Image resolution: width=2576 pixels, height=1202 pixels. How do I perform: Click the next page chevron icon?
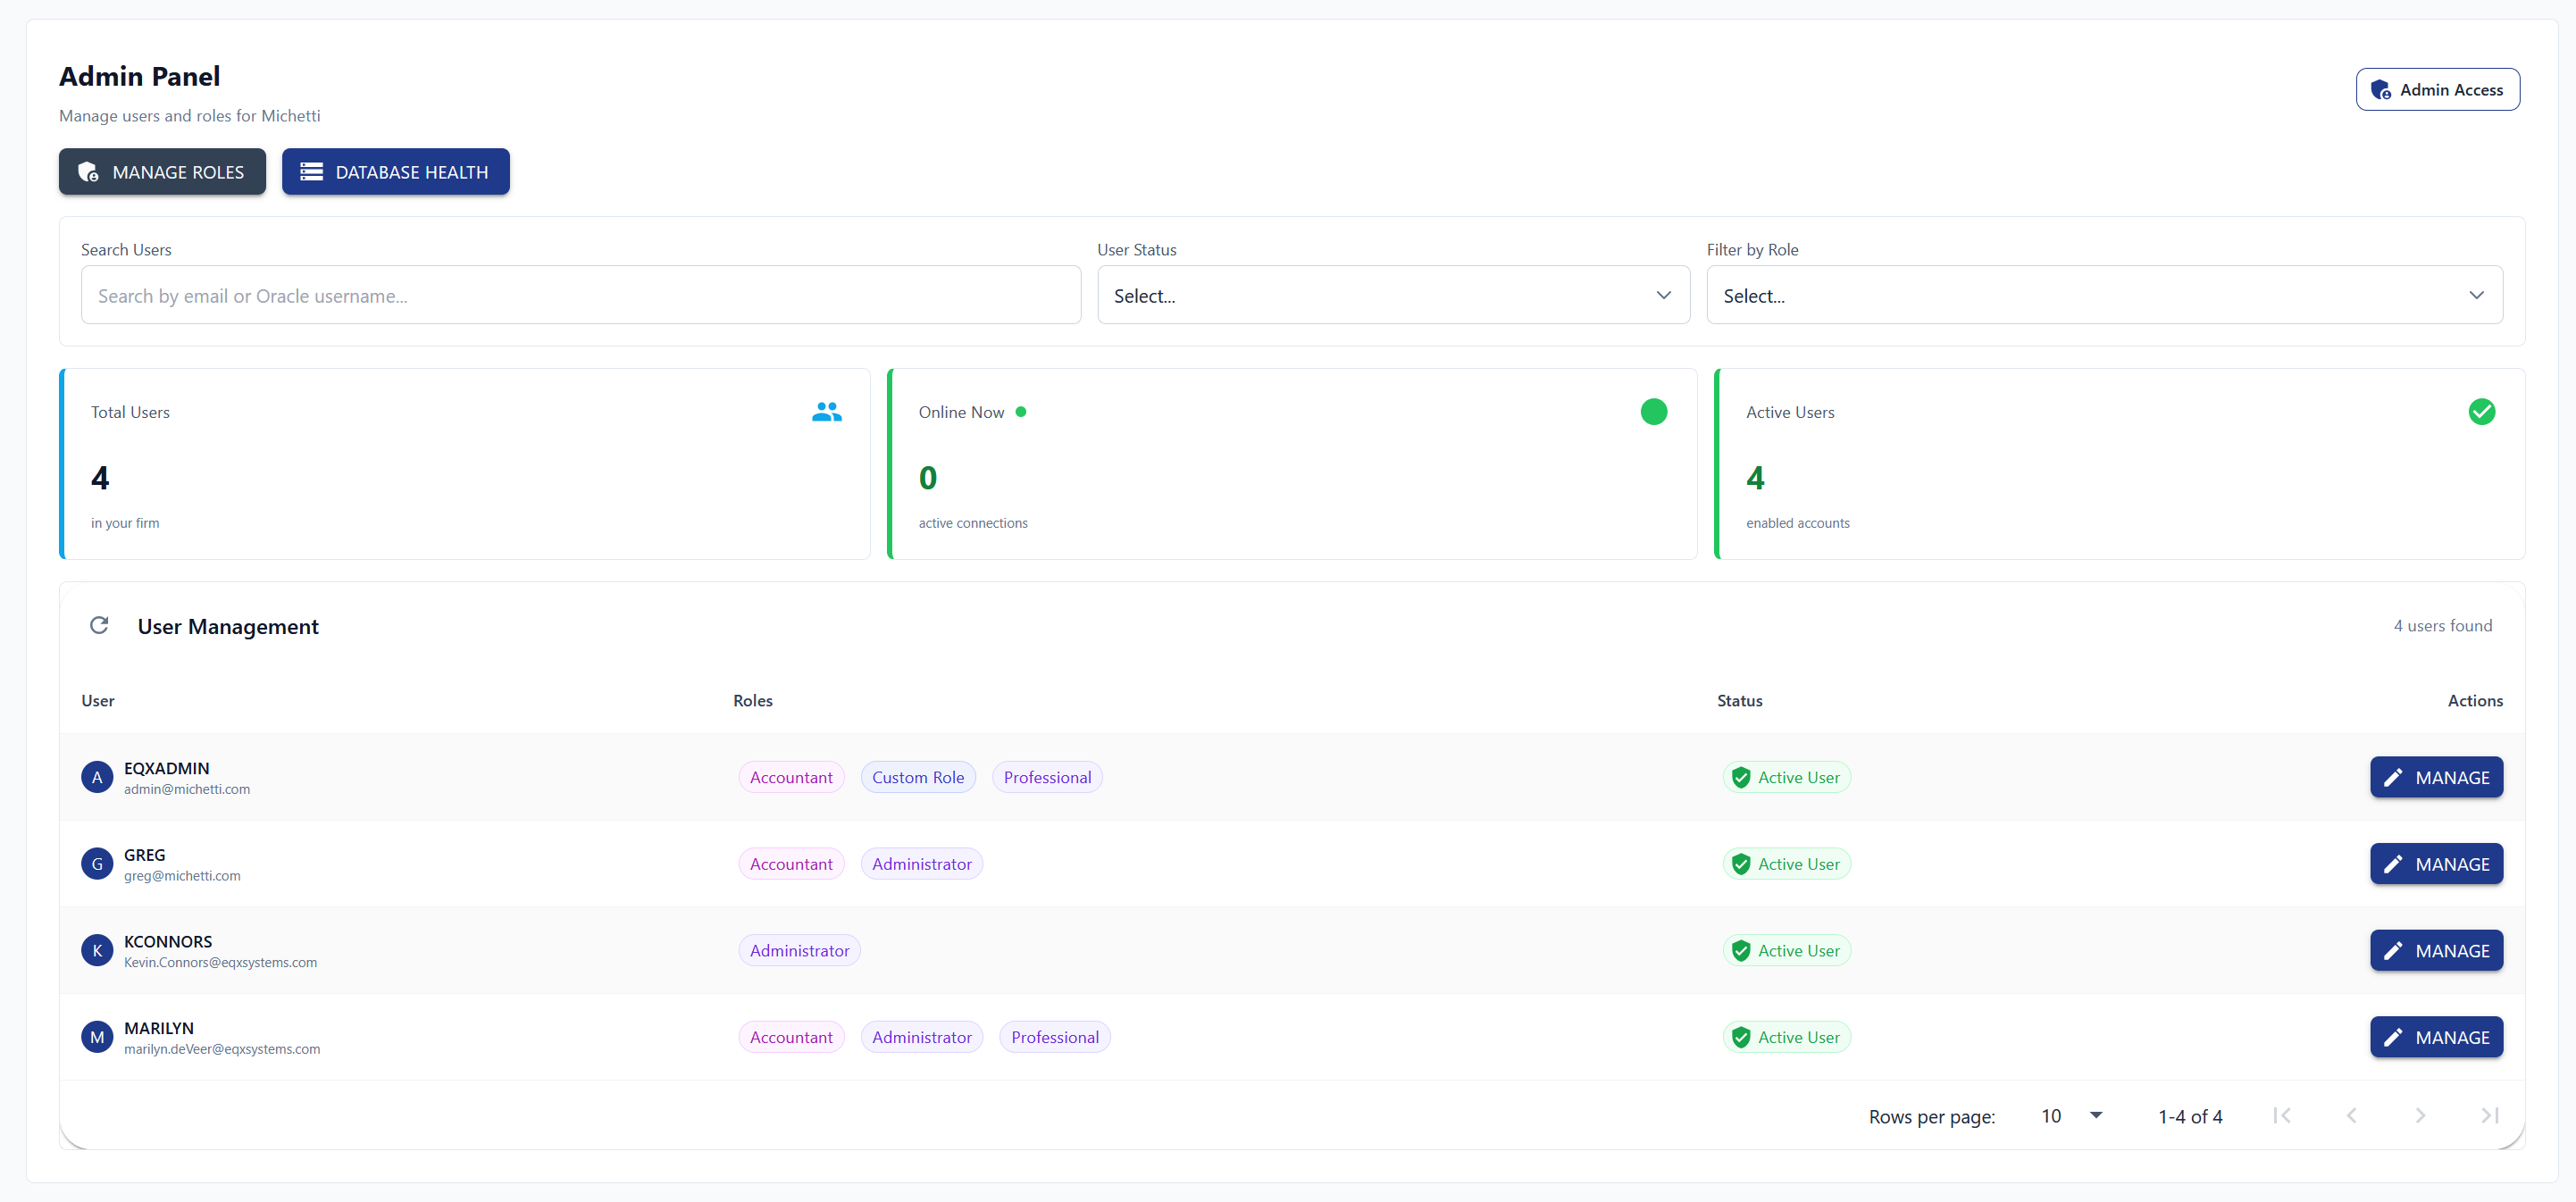coord(2420,1115)
